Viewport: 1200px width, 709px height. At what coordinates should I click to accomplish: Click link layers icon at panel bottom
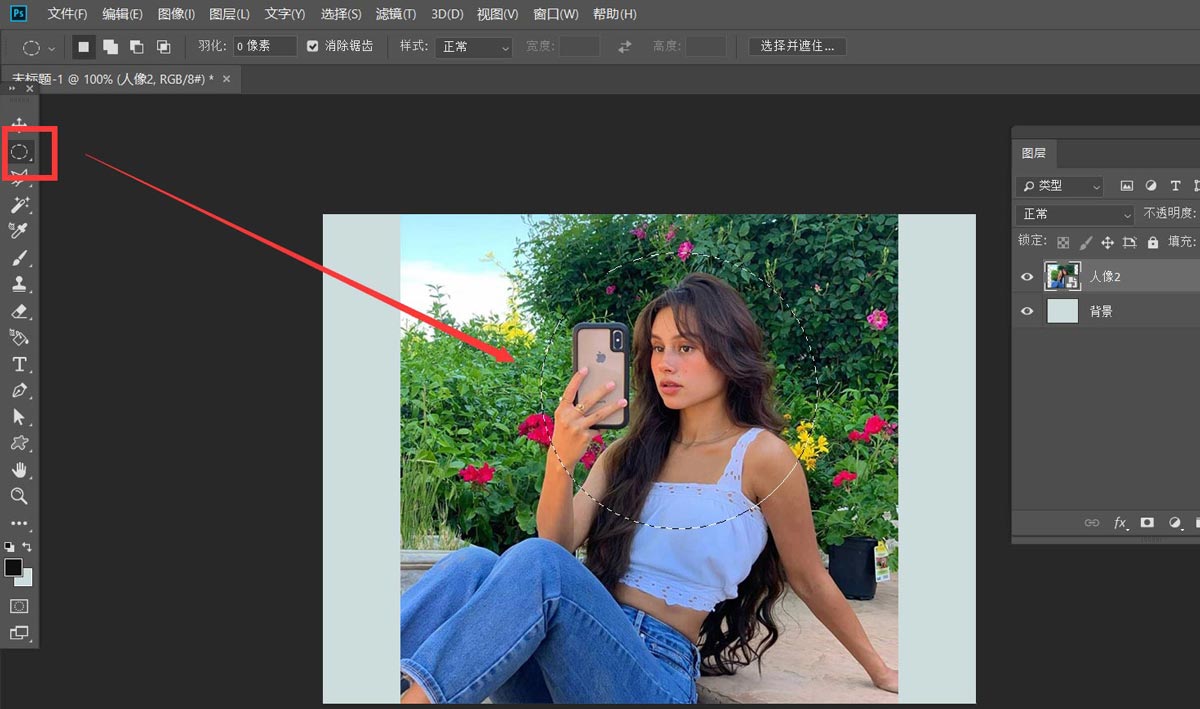pos(1093,523)
